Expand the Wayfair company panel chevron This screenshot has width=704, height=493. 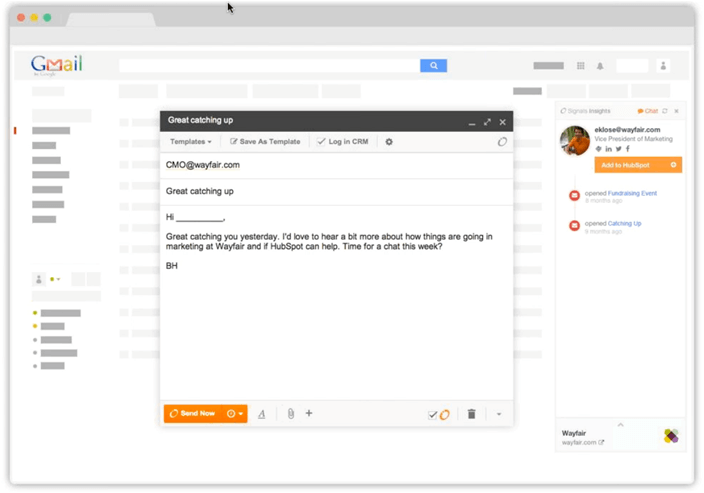[x=620, y=425]
